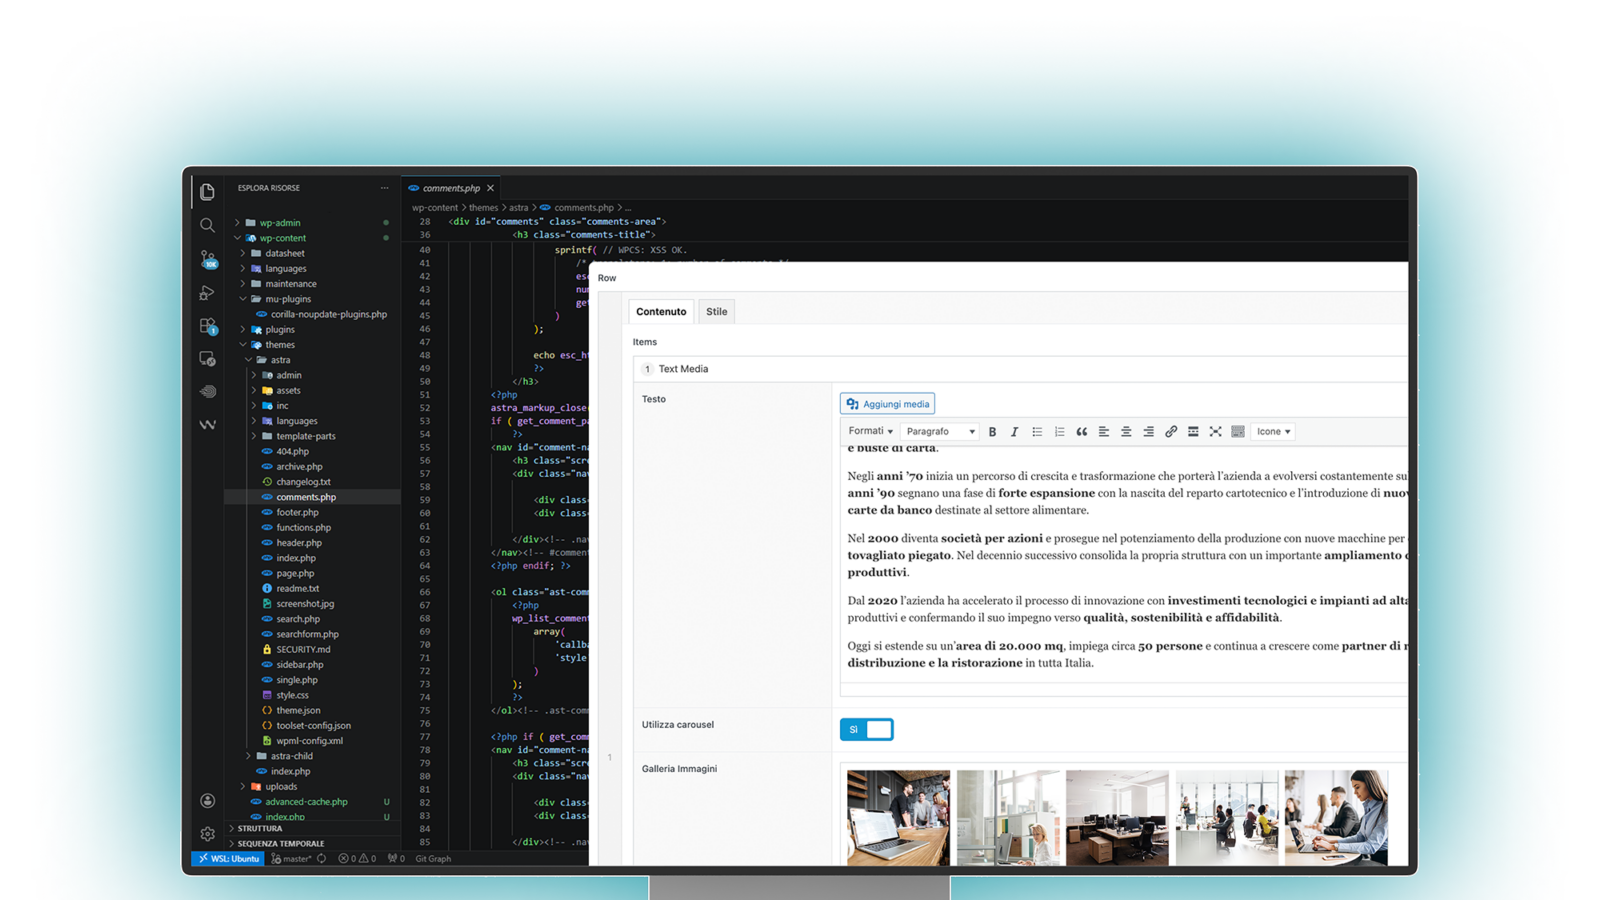Viewport: 1600px width, 900px height.
Task: Open wpml-config.xml in the file tree
Action: (x=309, y=741)
